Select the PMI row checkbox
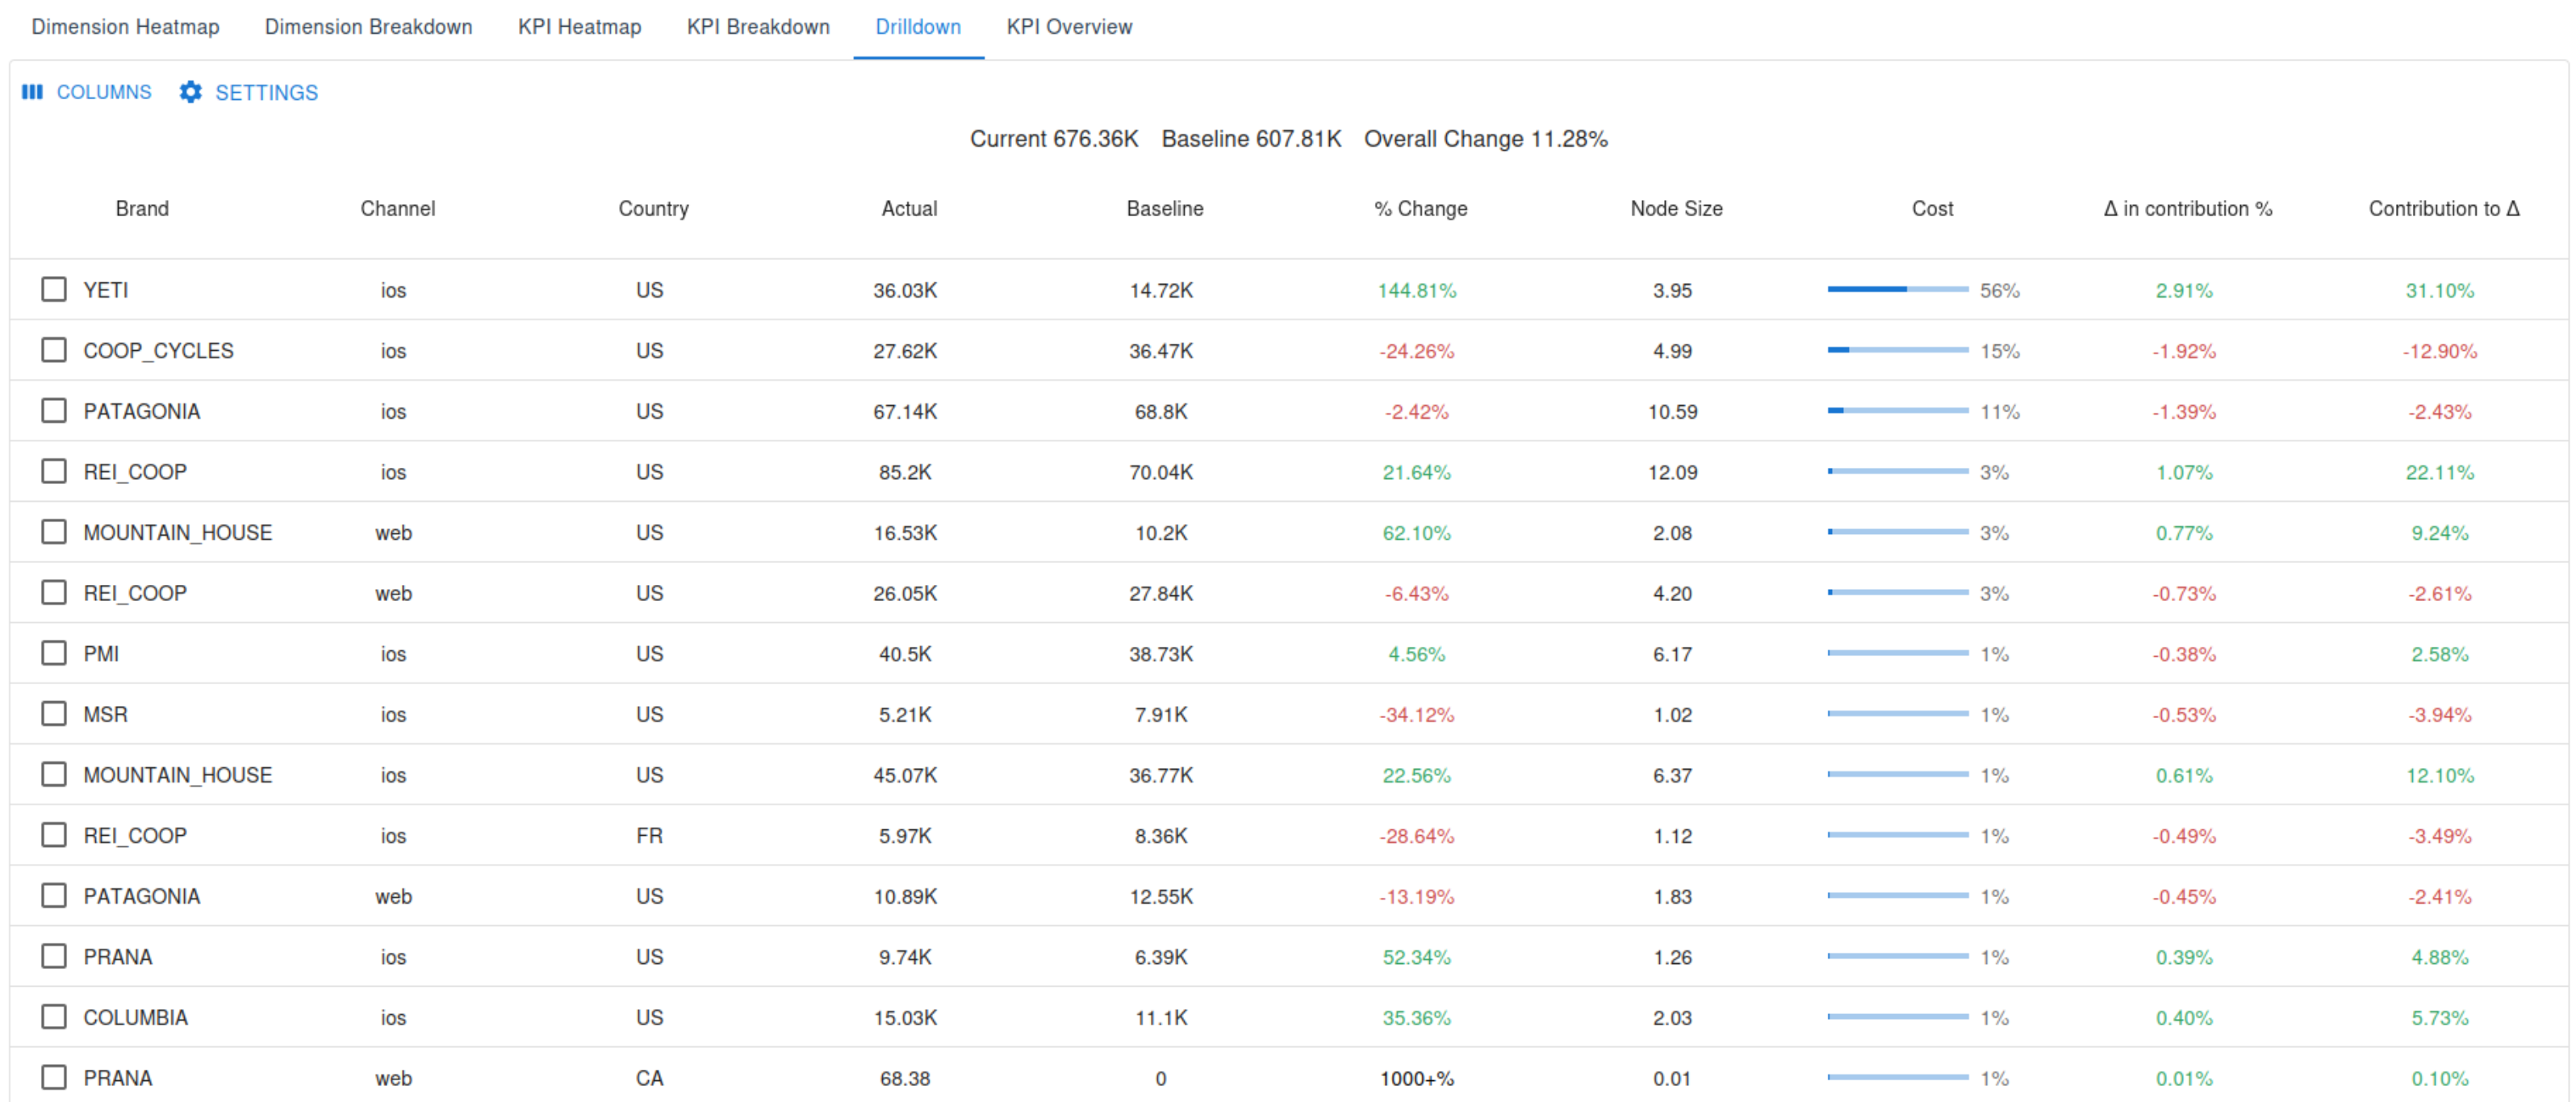The height and width of the screenshot is (1102, 2576). [x=54, y=653]
